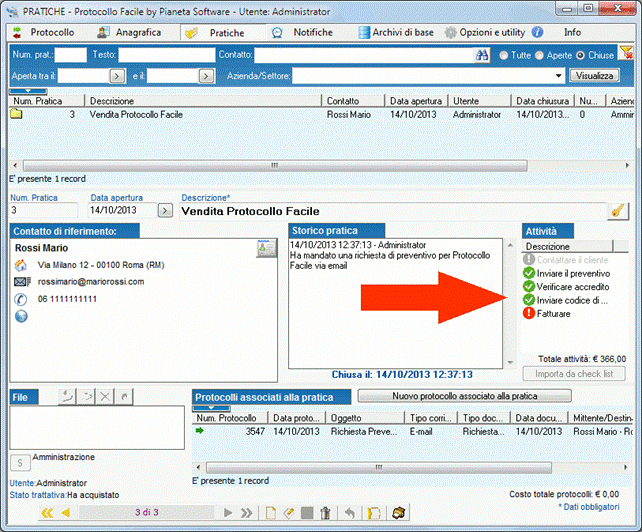The image size is (642, 532).
Task: Click the second icon in File panel toolbar
Action: pyautogui.click(x=87, y=396)
